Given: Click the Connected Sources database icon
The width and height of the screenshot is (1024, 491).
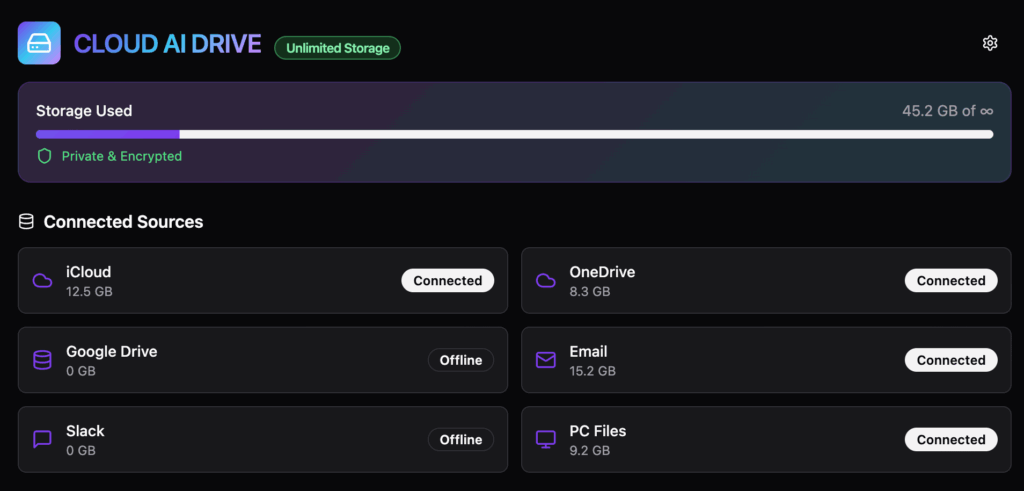Looking at the screenshot, I should [26, 222].
